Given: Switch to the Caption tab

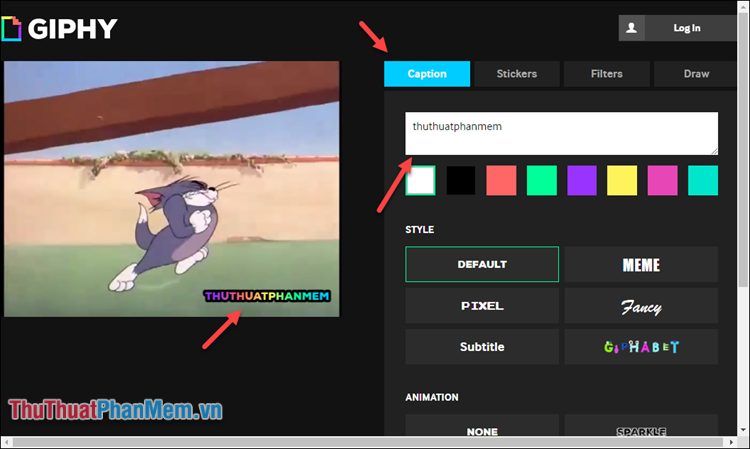Looking at the screenshot, I should click(x=427, y=74).
